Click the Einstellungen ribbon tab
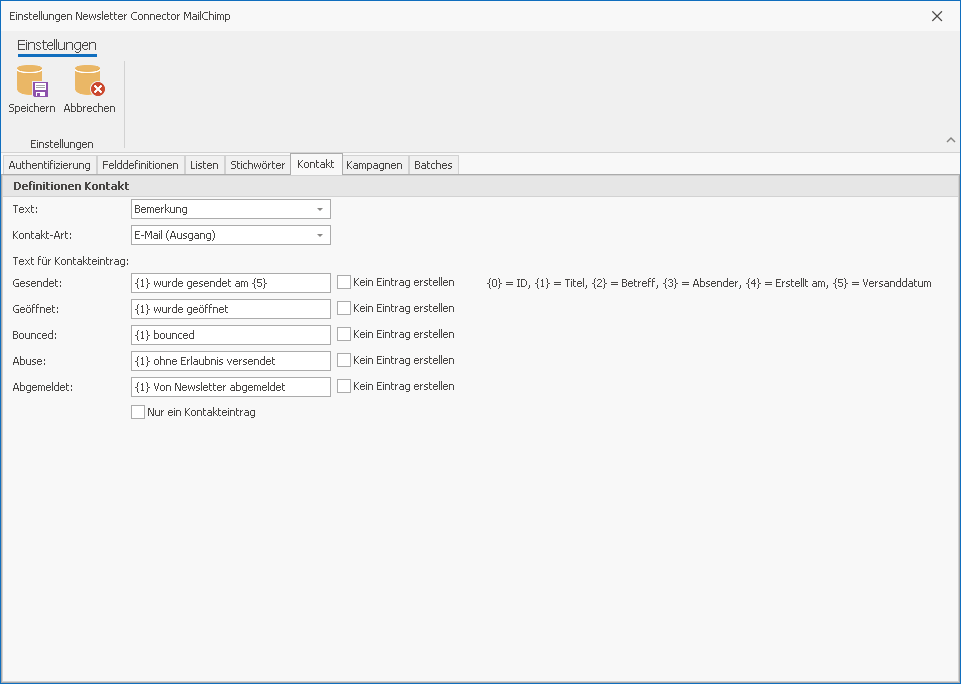Viewport: 961px width, 684px height. point(57,45)
